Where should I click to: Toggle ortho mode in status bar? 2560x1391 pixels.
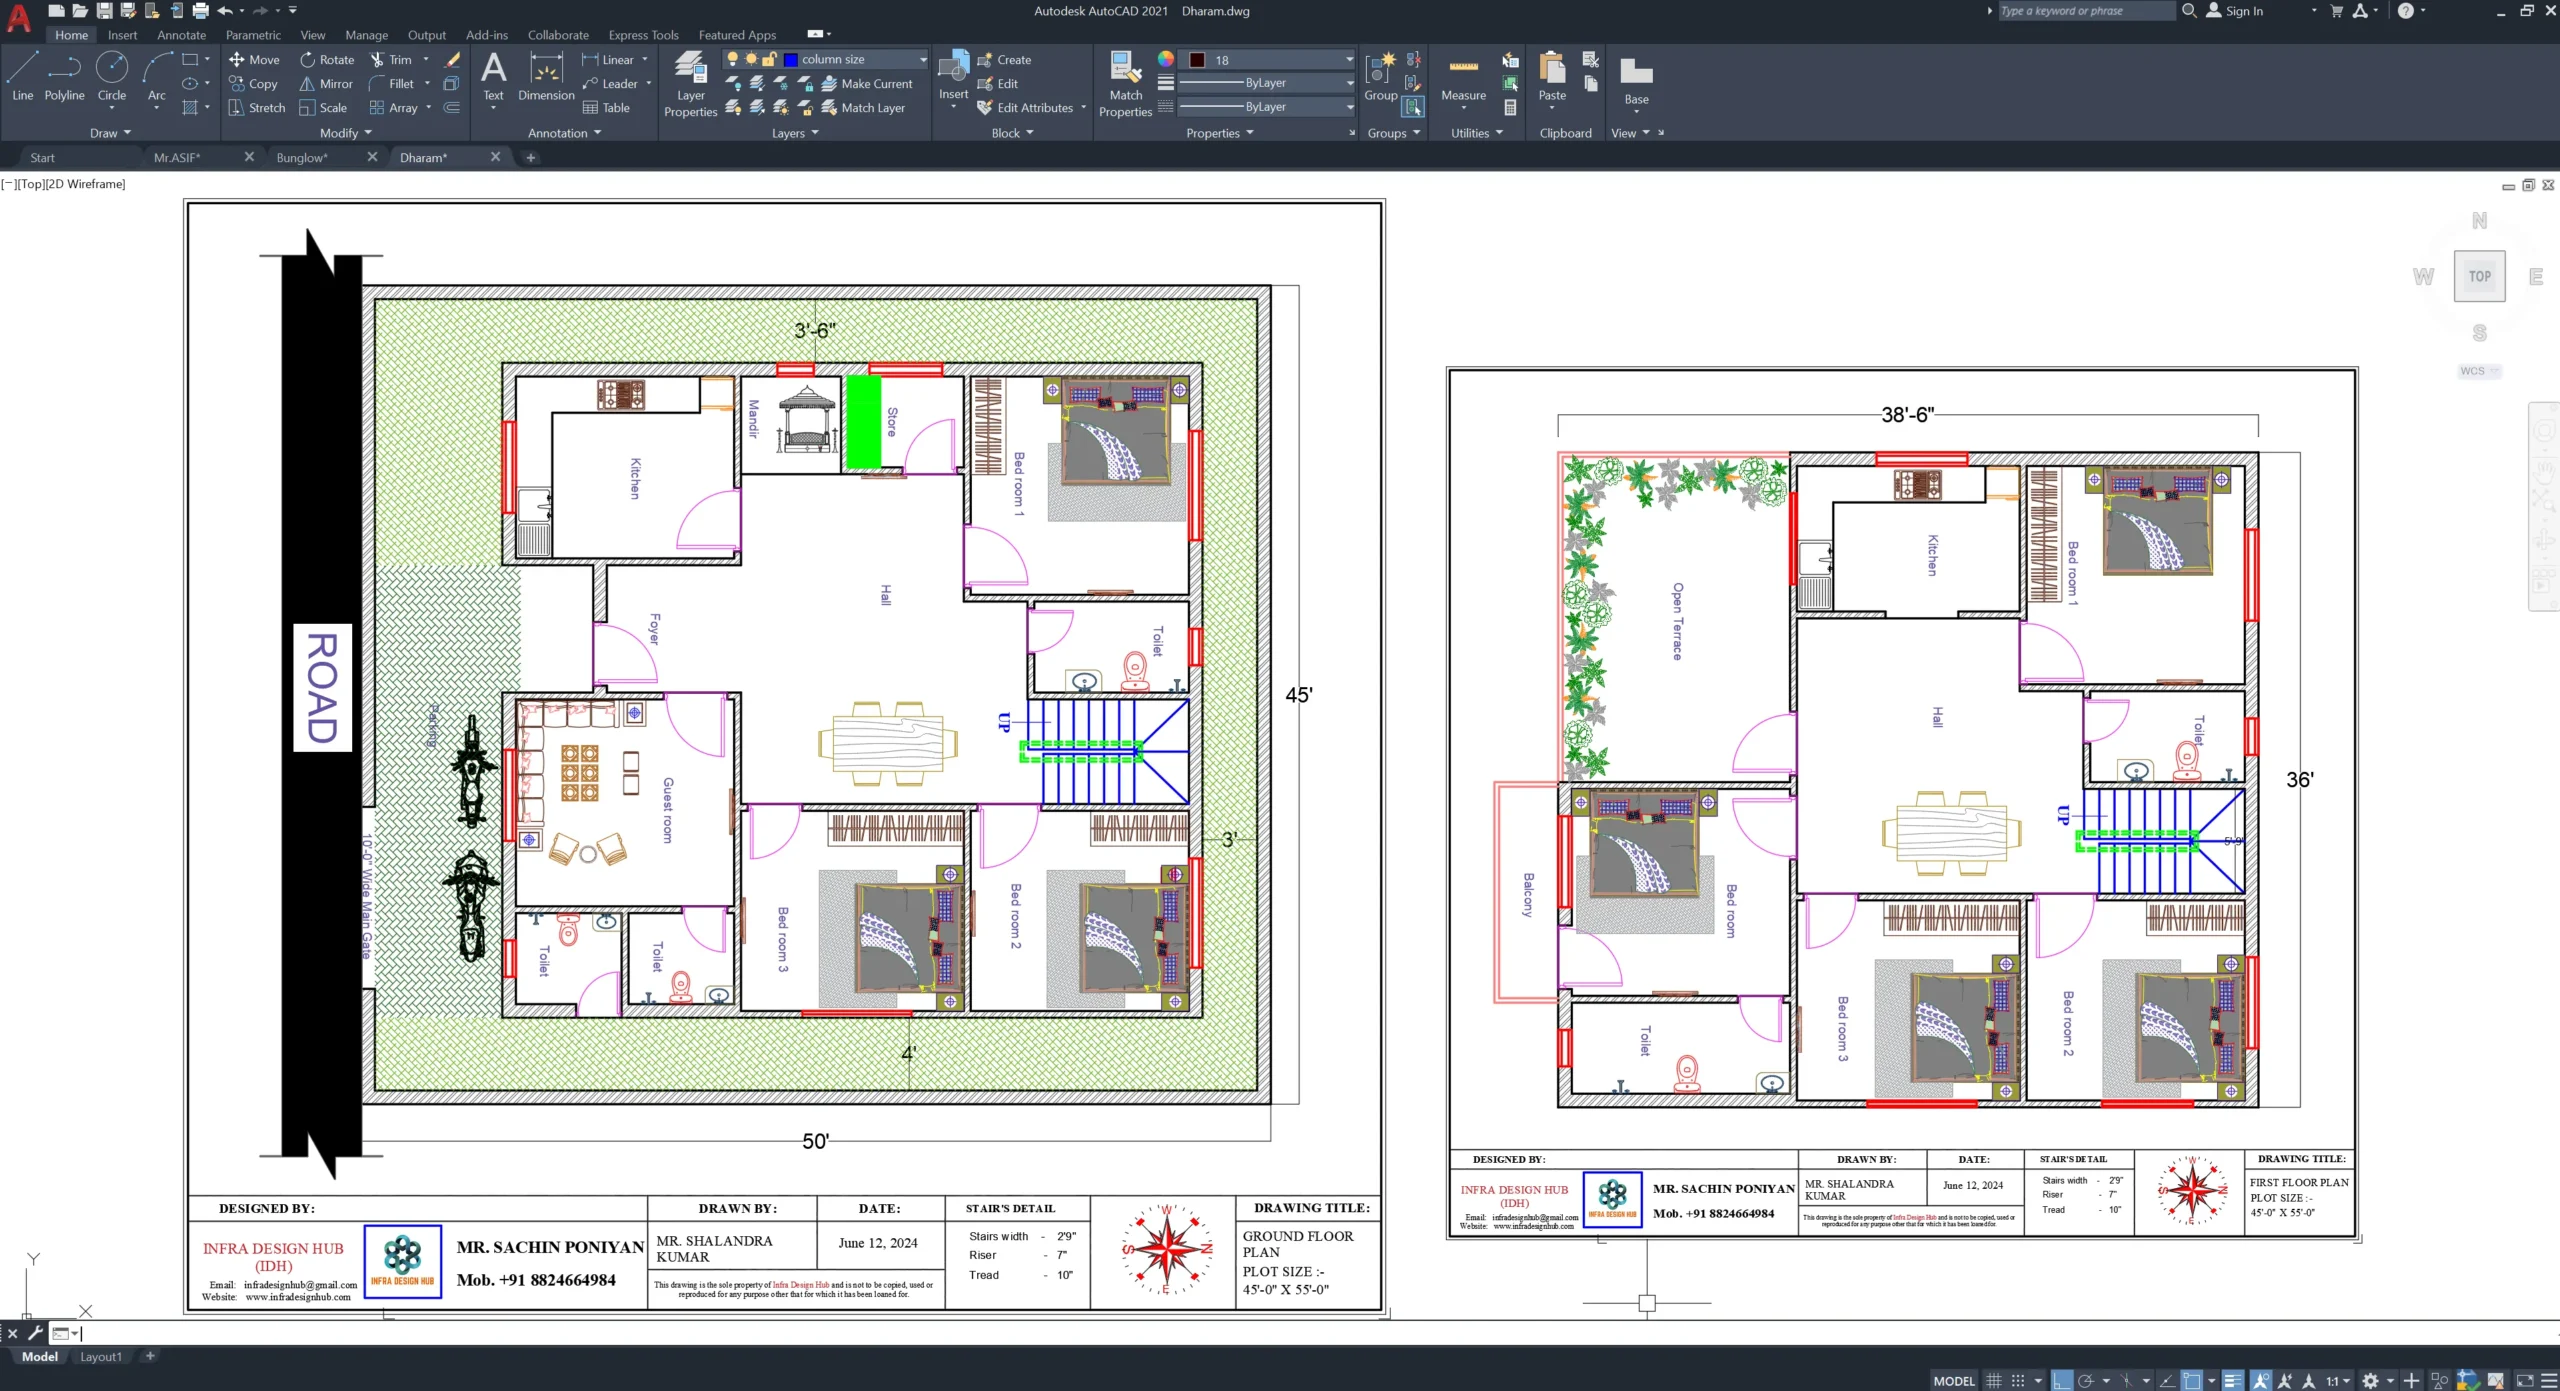2061,1380
